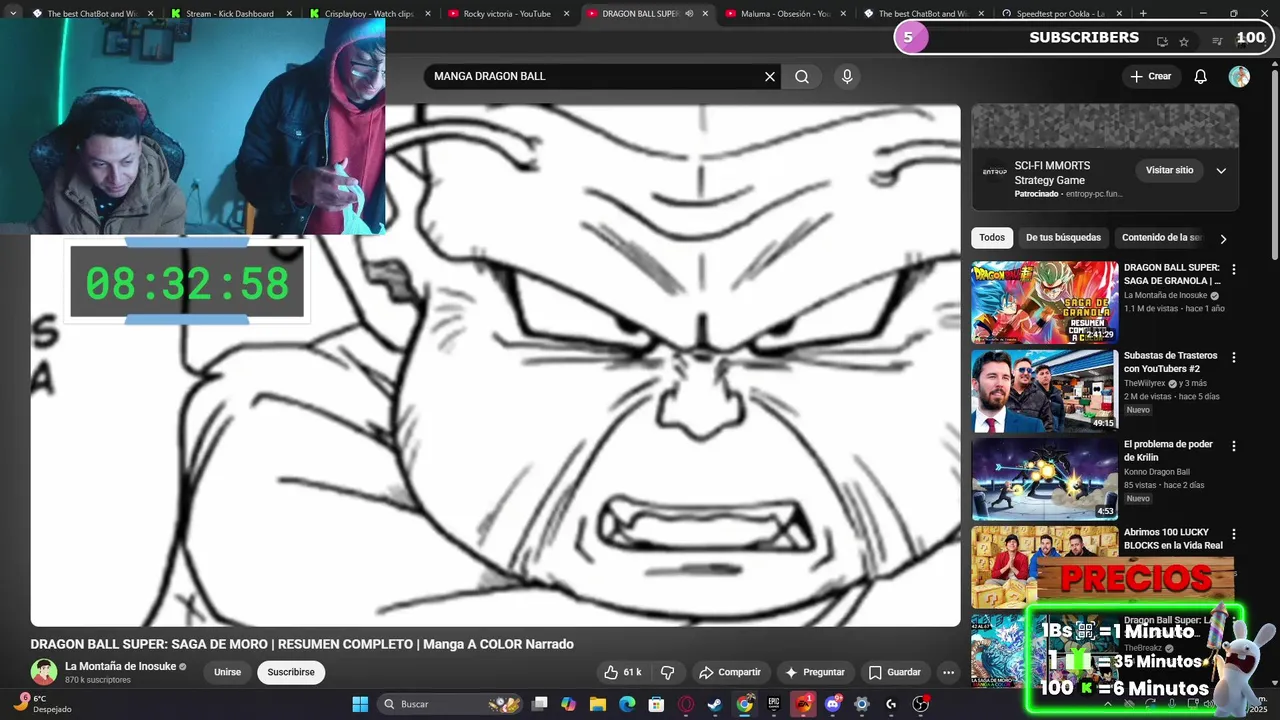The image size is (1280, 720).
Task: Like the video (61 k)
Action: (622, 672)
